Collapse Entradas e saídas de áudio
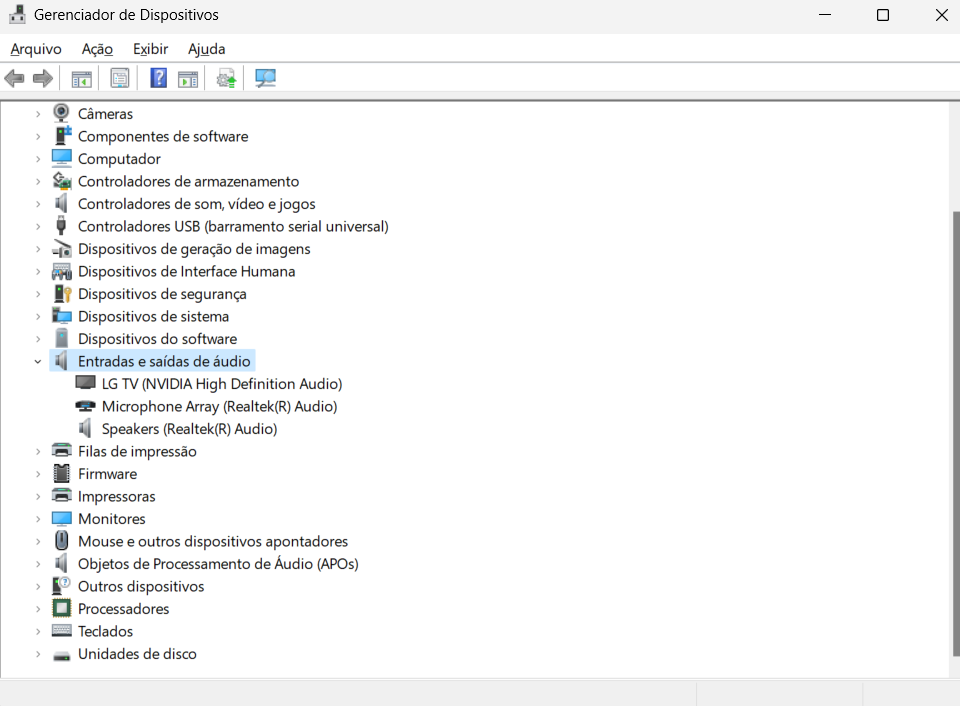 (38, 361)
